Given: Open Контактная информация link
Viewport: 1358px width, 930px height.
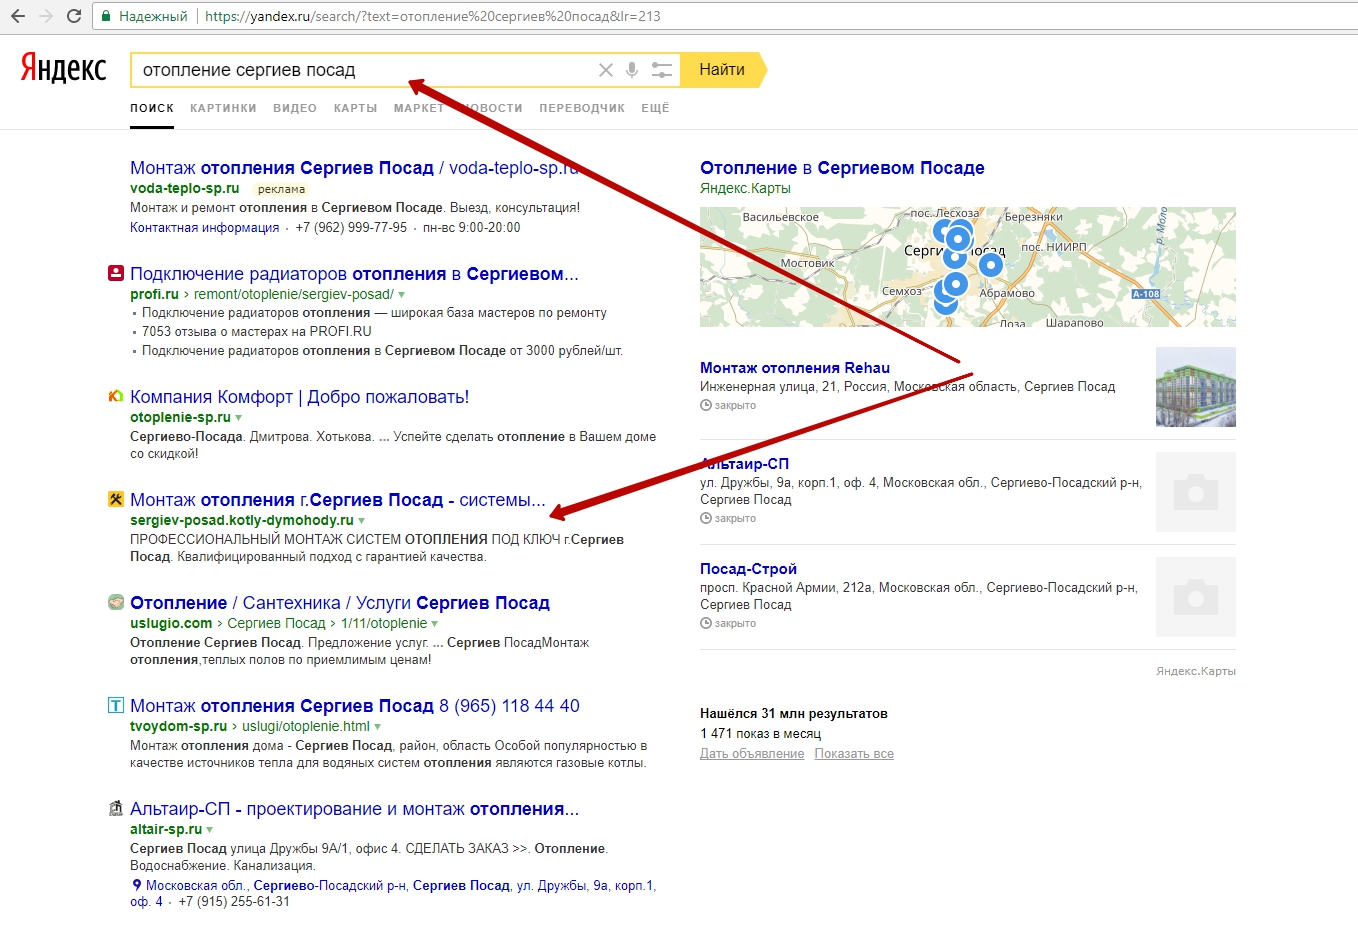Looking at the screenshot, I should tap(204, 228).
